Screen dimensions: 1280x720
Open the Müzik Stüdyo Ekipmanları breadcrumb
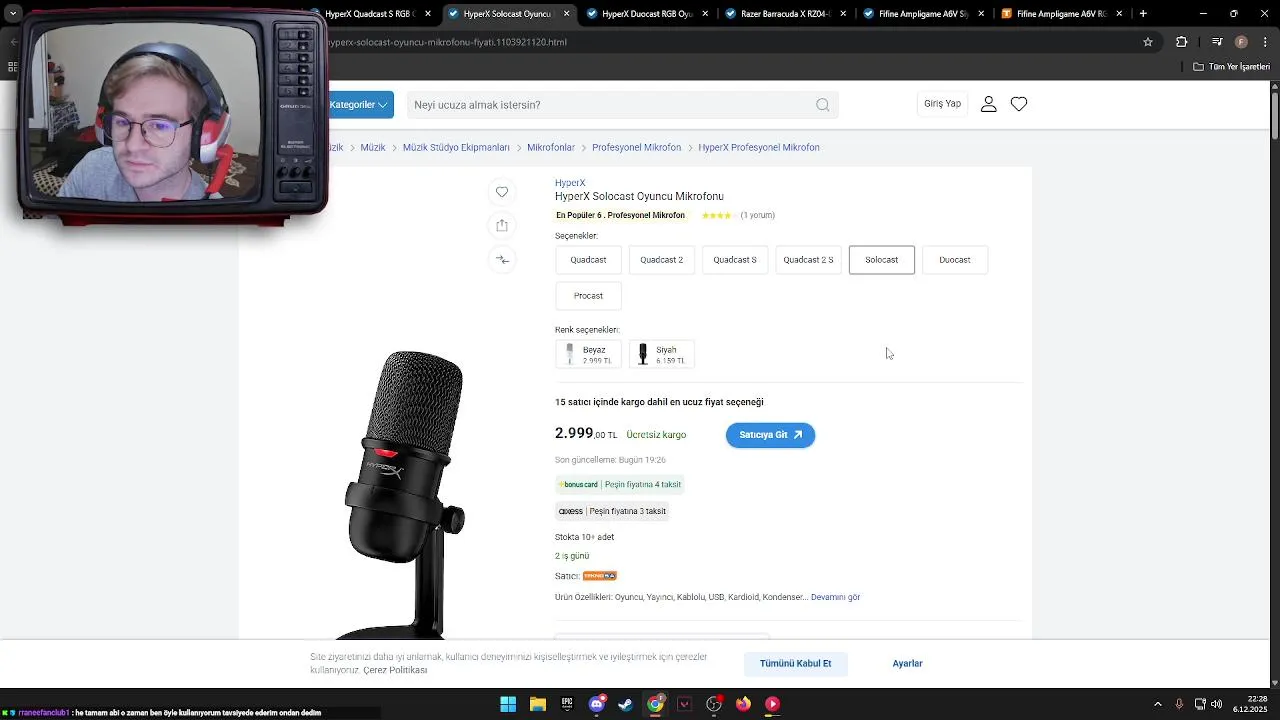click(x=456, y=148)
